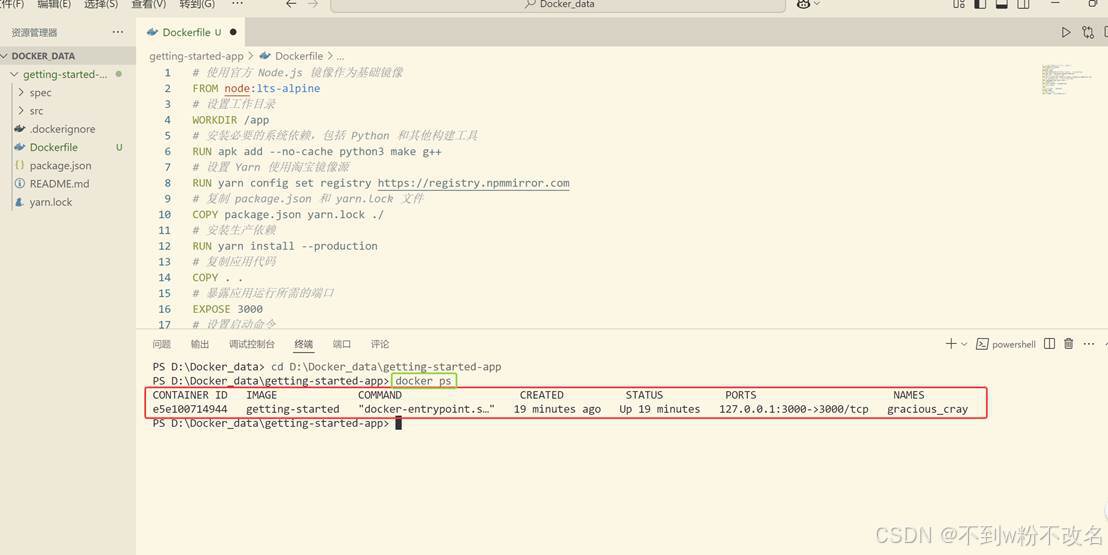Click the 'FROM node:lts-alpine' line
Screen dimensions: 1108x555
(x=256, y=88)
